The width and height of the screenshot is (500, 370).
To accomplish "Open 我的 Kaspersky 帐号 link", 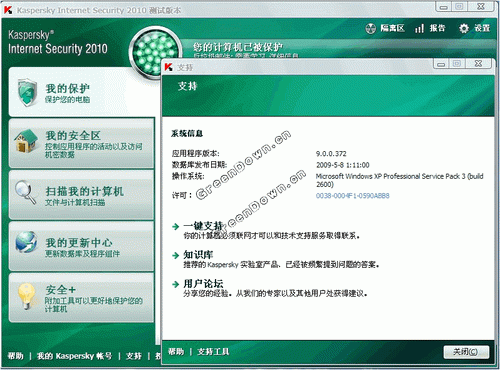I will click(x=74, y=356).
